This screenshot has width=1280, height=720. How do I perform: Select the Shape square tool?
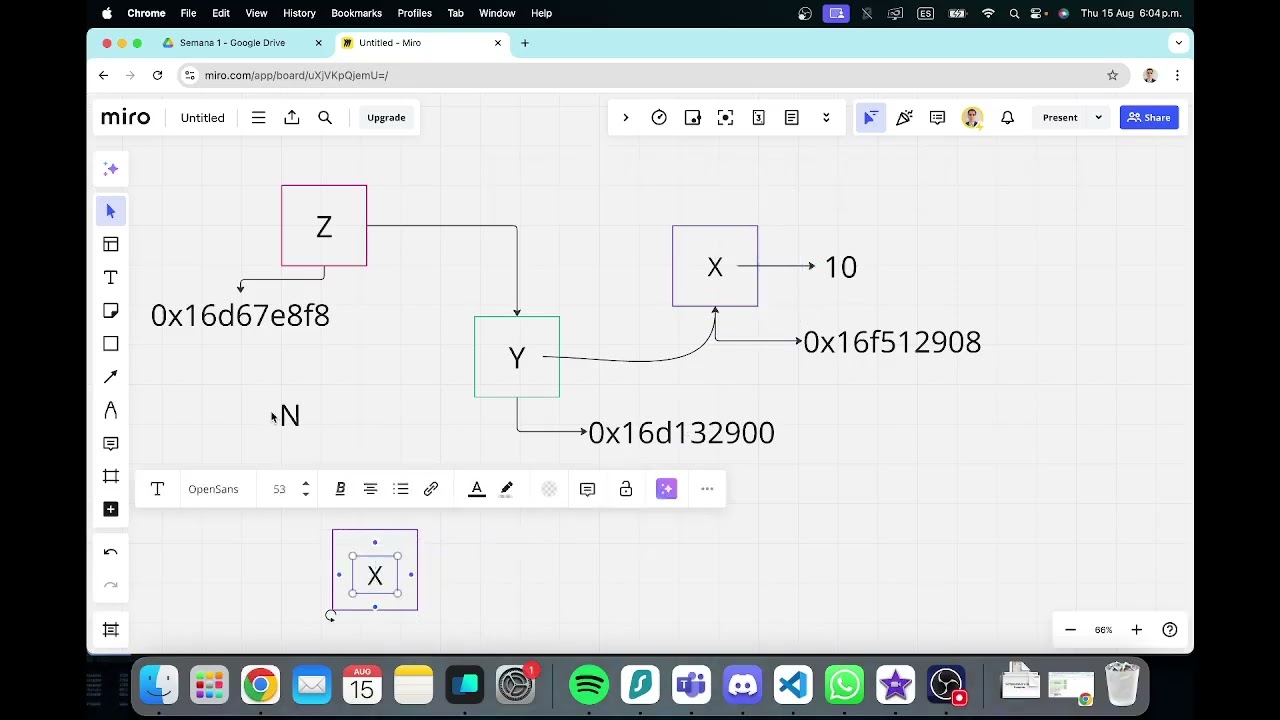[111, 344]
